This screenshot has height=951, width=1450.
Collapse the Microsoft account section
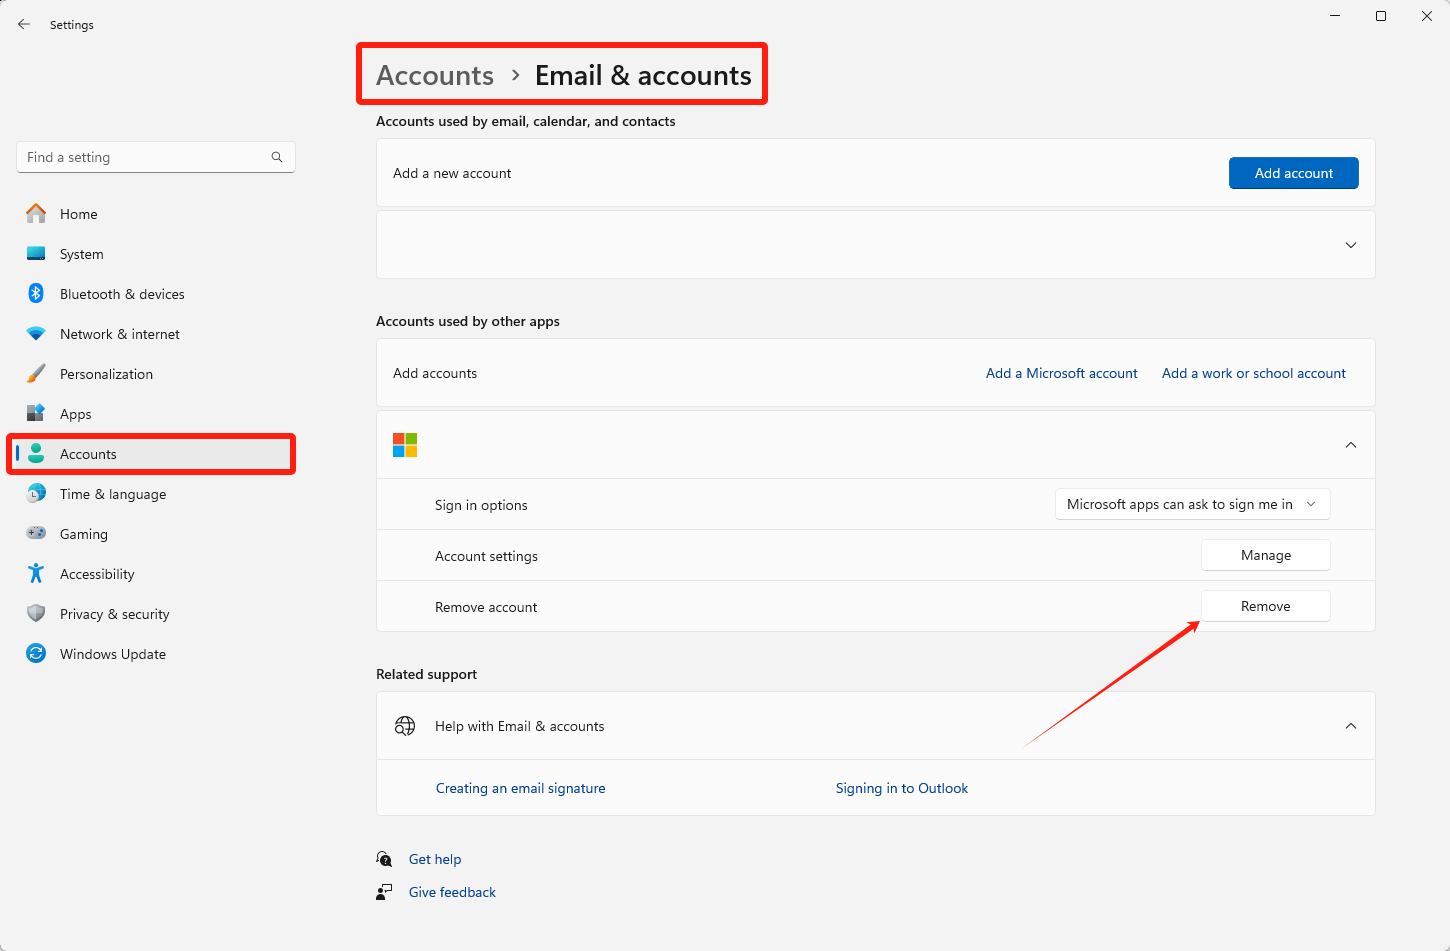click(1350, 445)
